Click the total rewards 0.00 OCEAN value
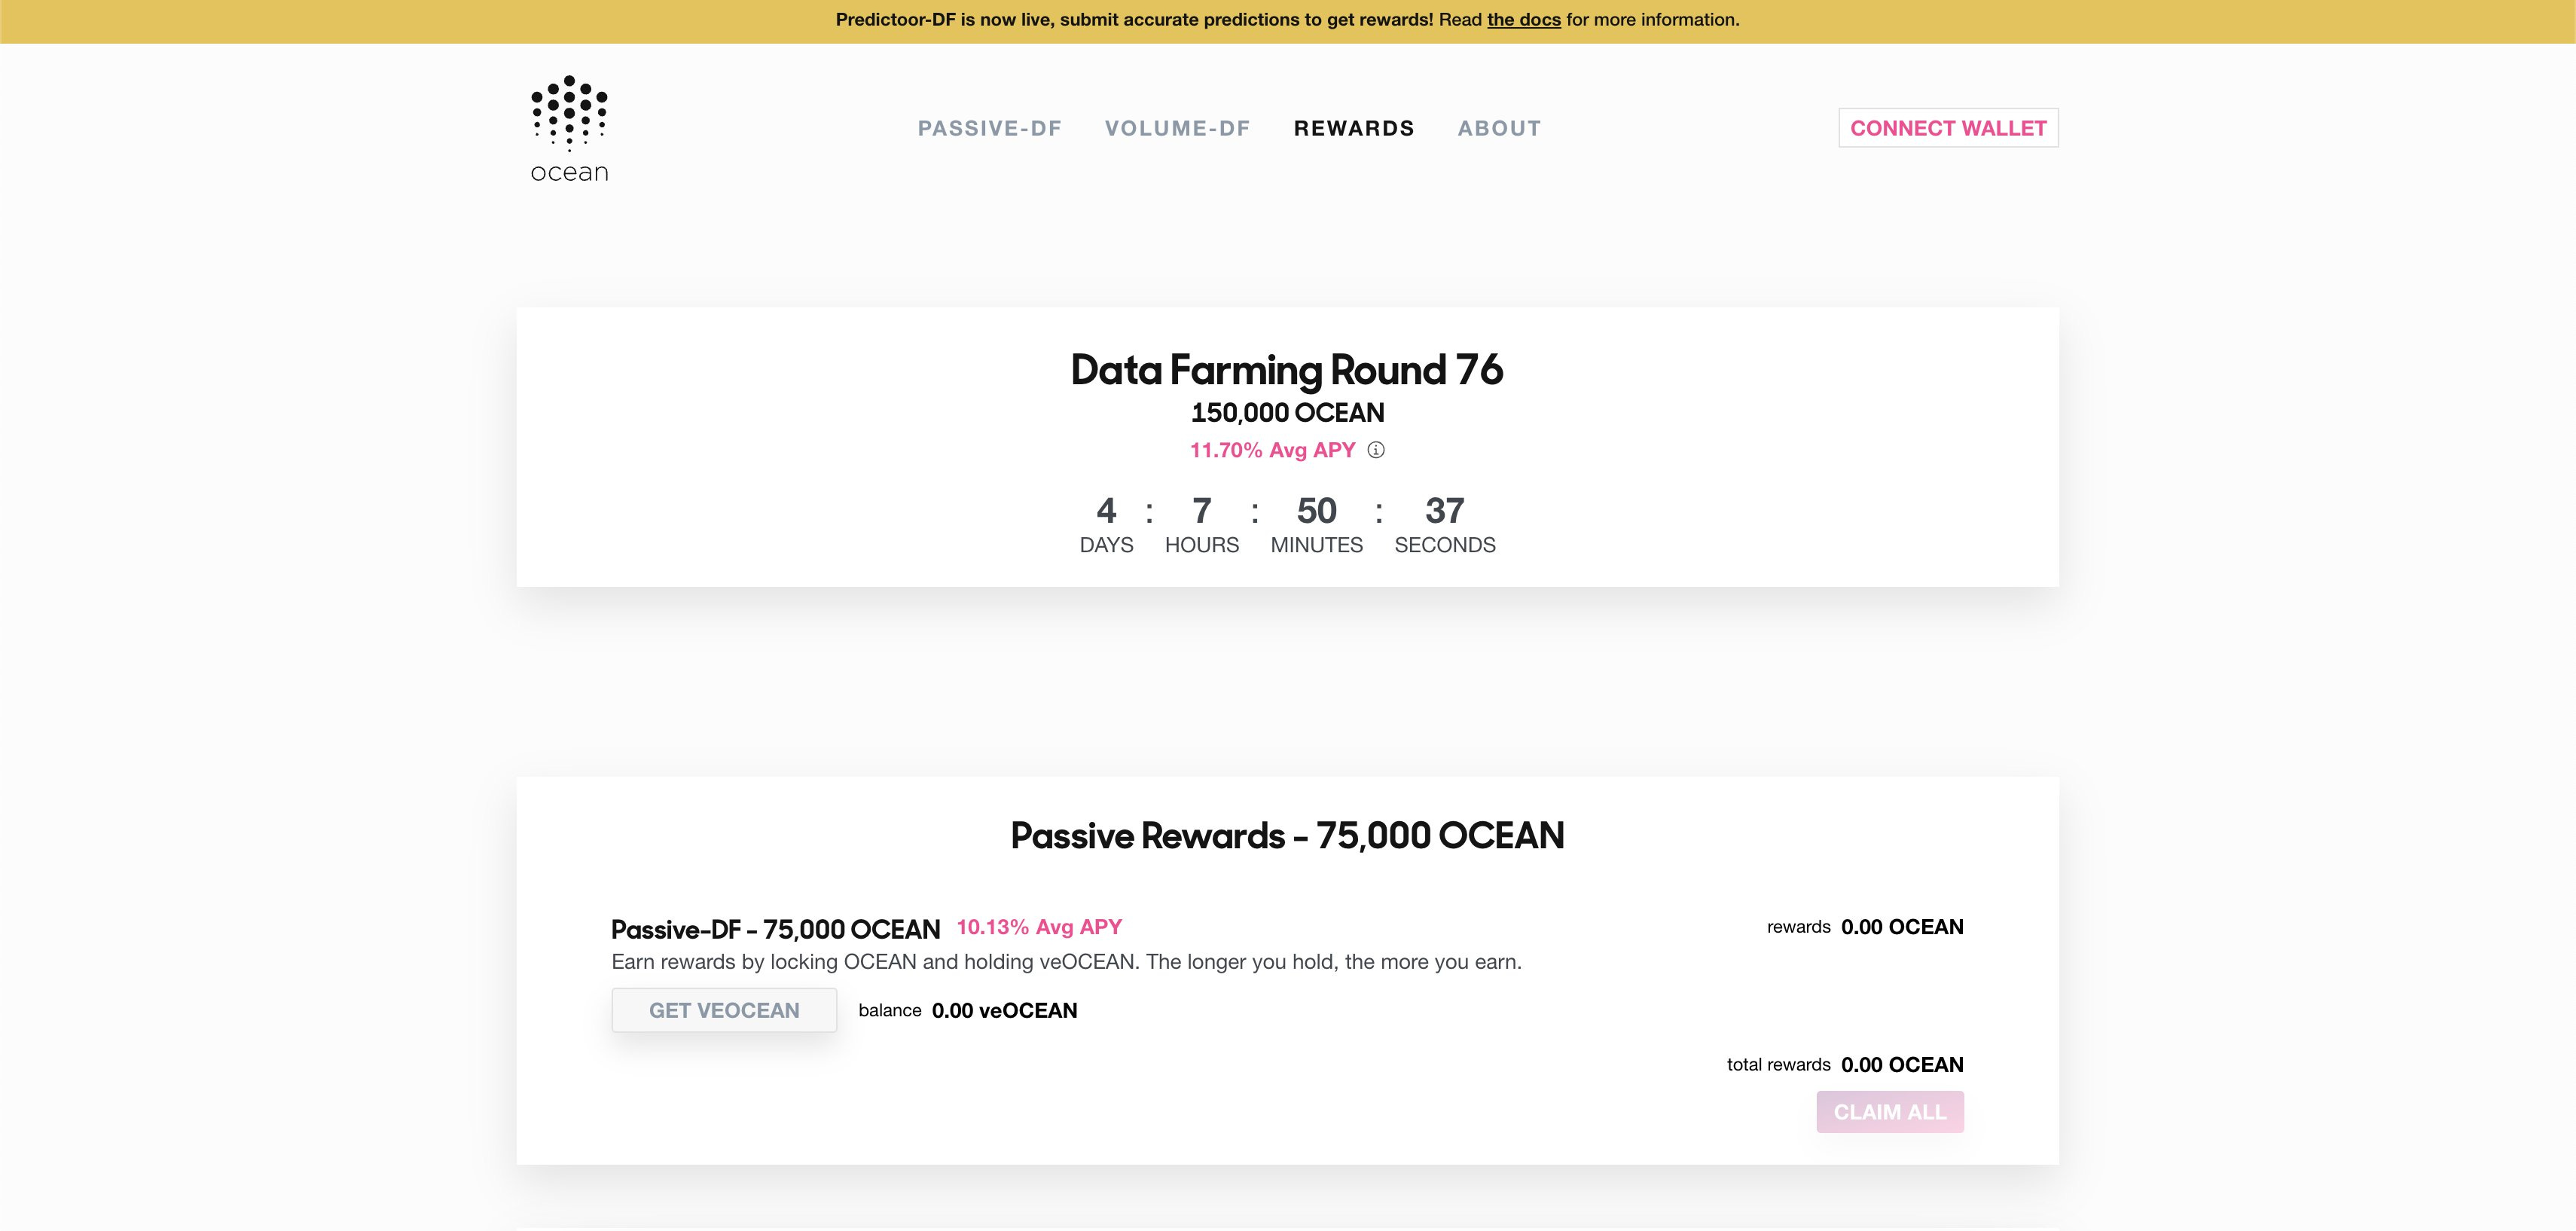 pos(1901,1065)
